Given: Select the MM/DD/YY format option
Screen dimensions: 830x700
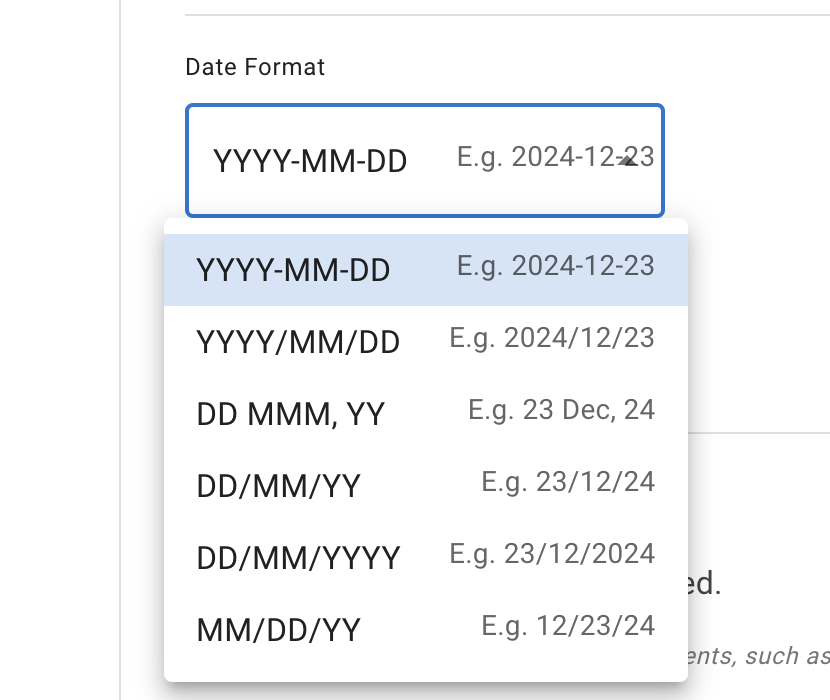Looking at the screenshot, I should pyautogui.click(x=278, y=629).
